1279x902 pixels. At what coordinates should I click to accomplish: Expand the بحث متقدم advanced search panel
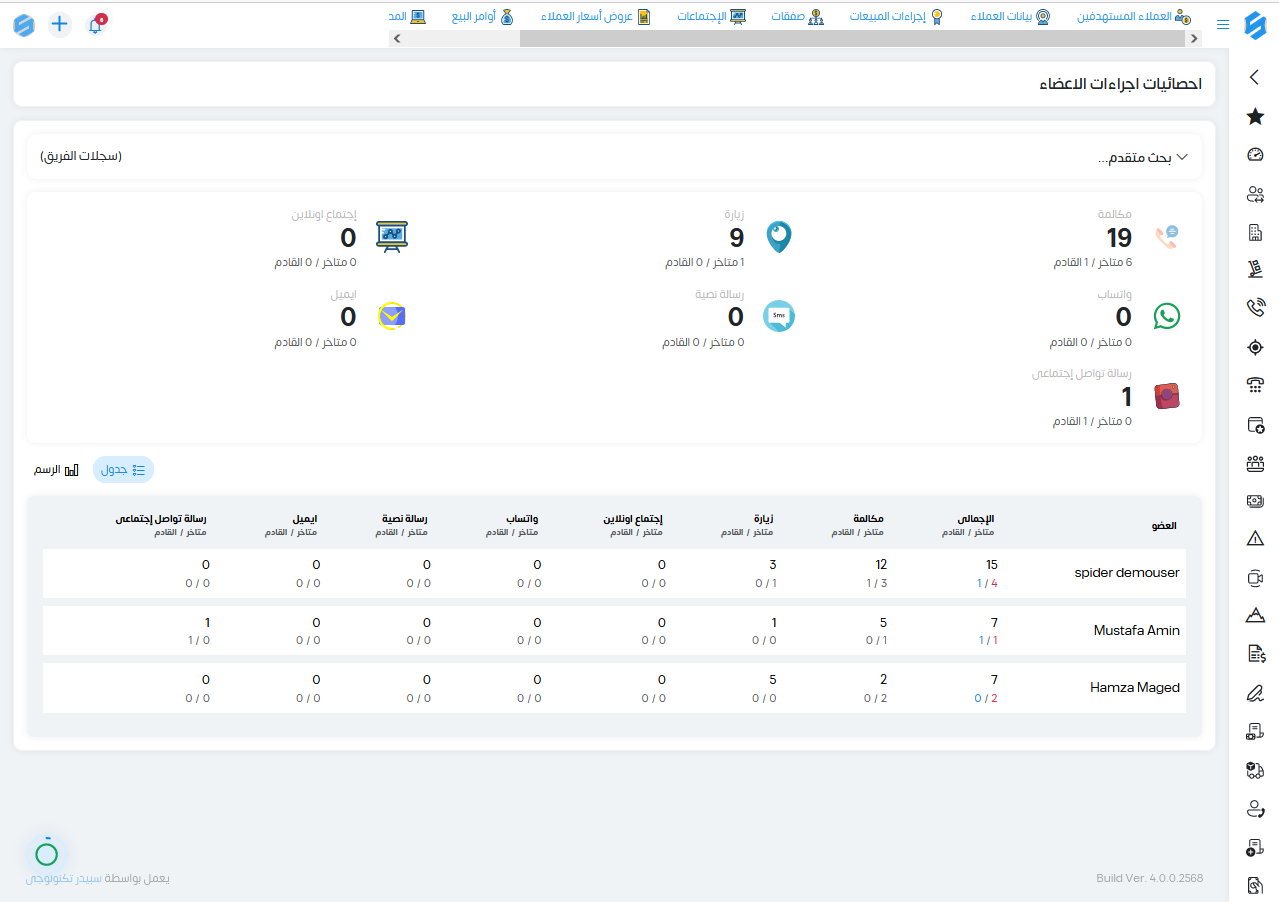coord(1142,158)
